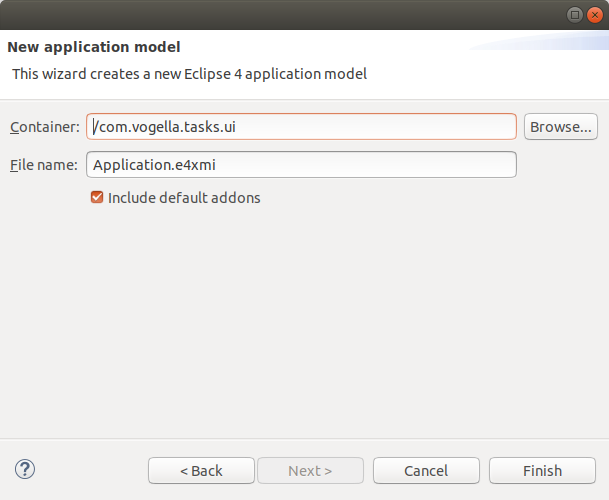The image size is (609, 500).
Task: Focus the File name input field
Action: [x=301, y=165]
